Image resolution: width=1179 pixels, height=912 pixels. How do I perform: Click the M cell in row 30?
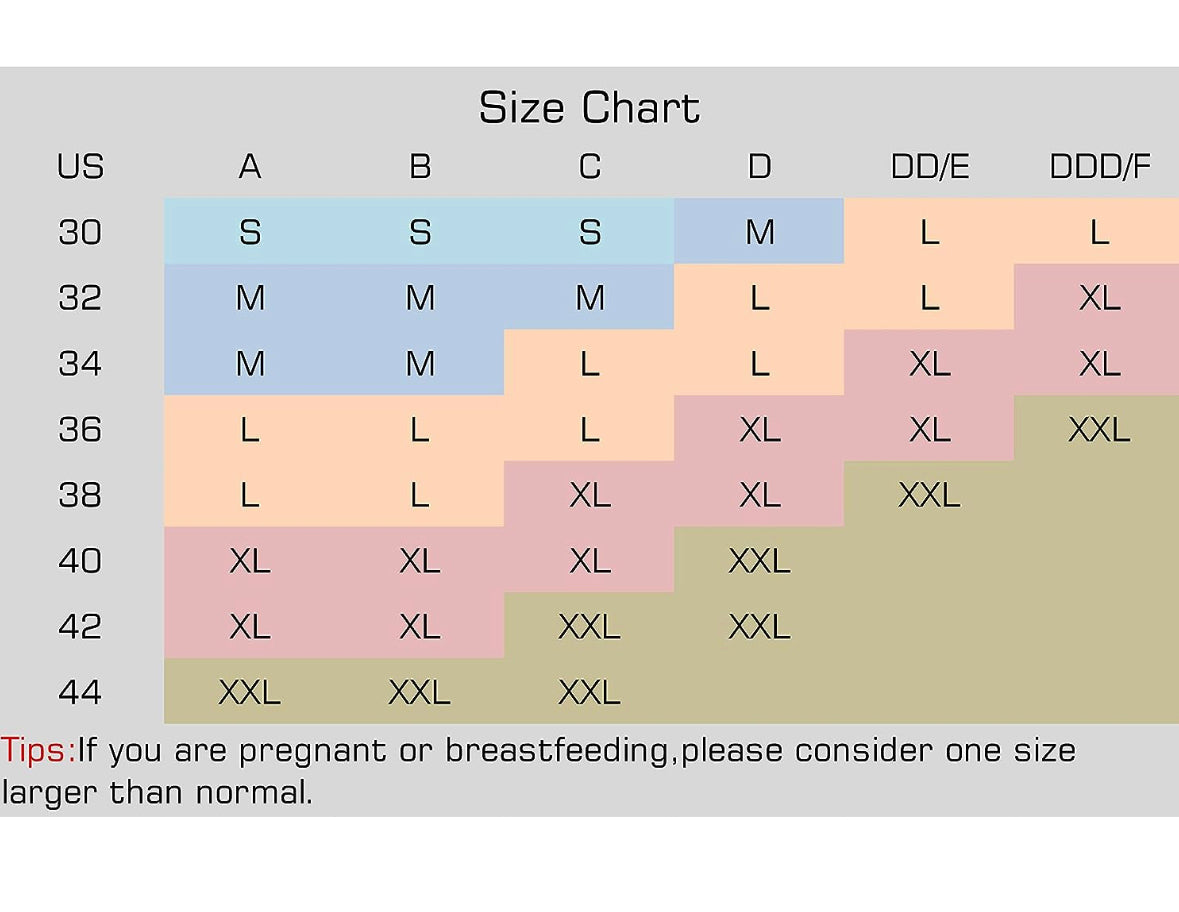[x=759, y=233]
